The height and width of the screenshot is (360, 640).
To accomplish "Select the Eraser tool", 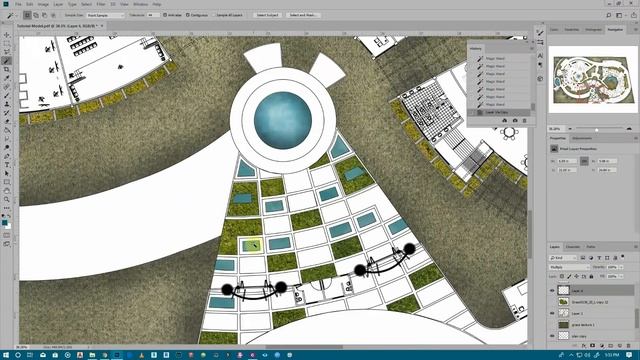I will point(7,122).
